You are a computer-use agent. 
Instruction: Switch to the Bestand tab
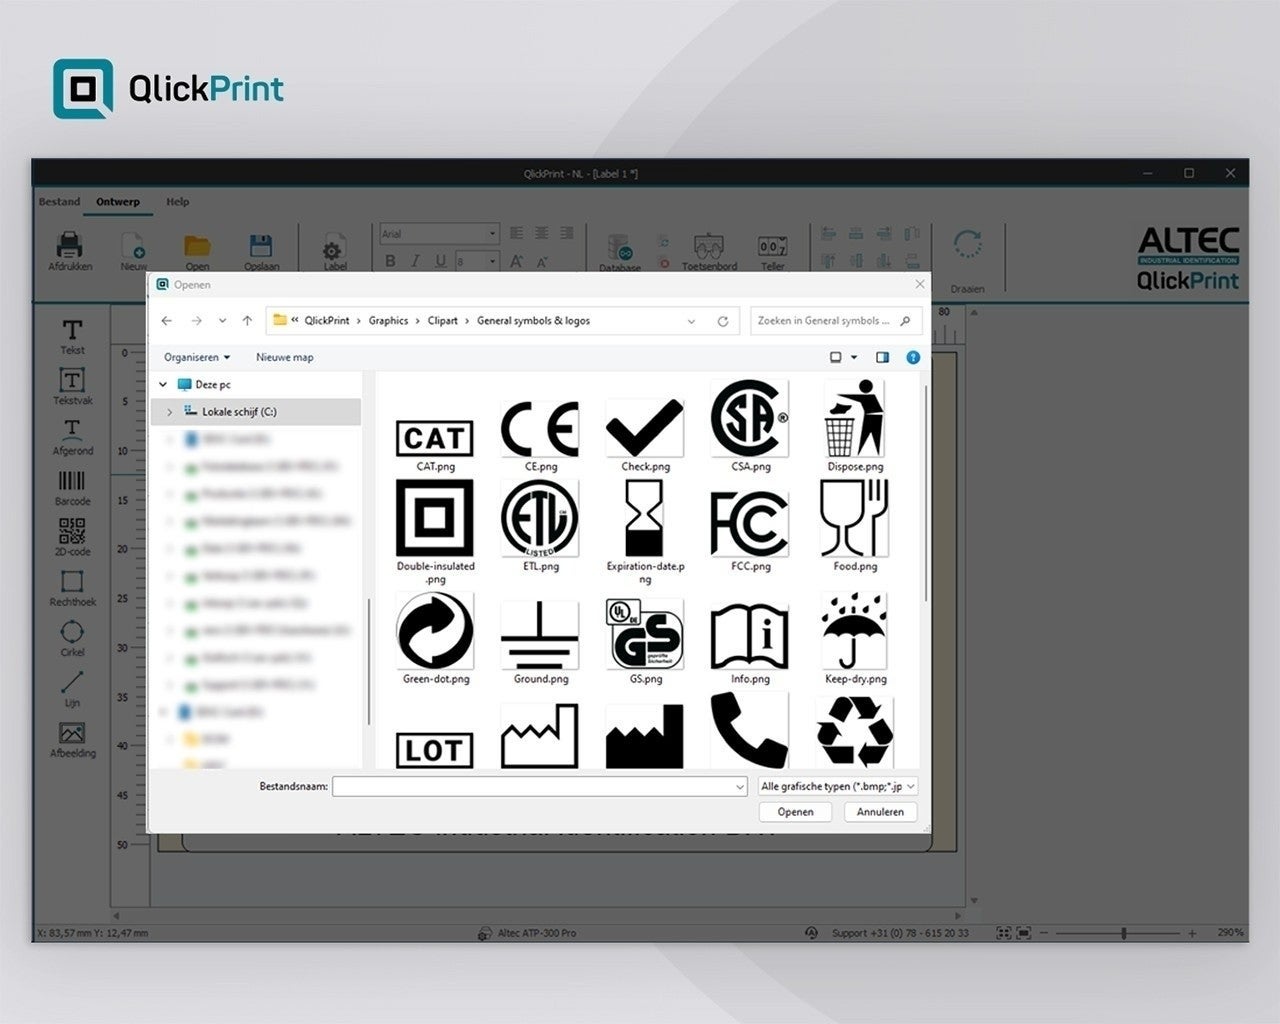tap(59, 202)
